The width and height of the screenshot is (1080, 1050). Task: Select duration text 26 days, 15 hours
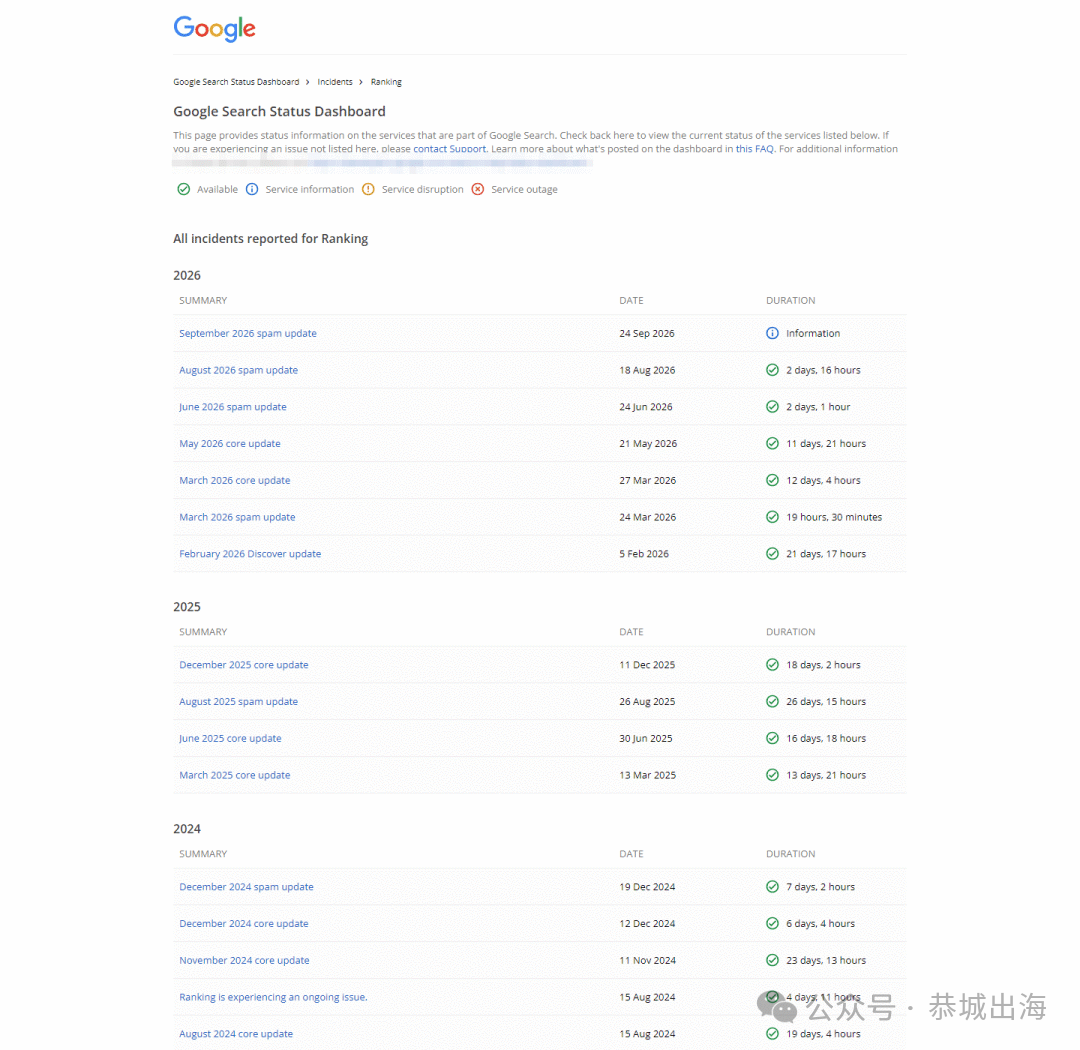click(826, 701)
